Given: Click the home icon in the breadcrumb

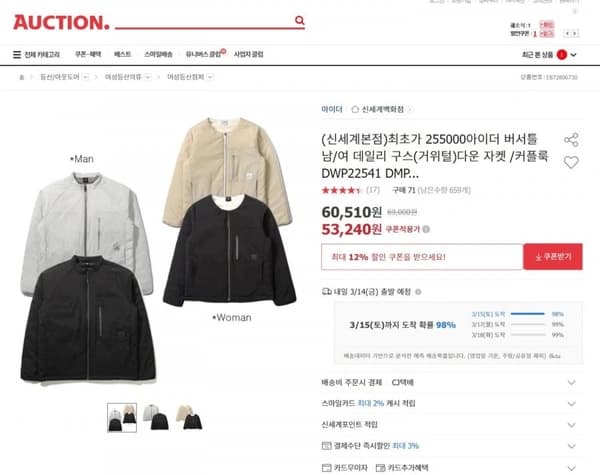Looking at the screenshot, I should (22, 77).
